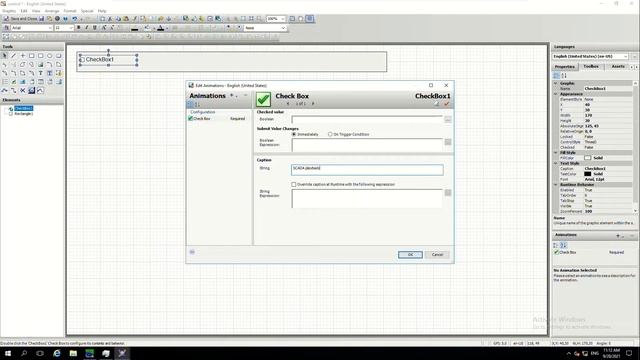Switch to the Assets tab
This screenshot has height=360, width=640.
click(x=618, y=66)
